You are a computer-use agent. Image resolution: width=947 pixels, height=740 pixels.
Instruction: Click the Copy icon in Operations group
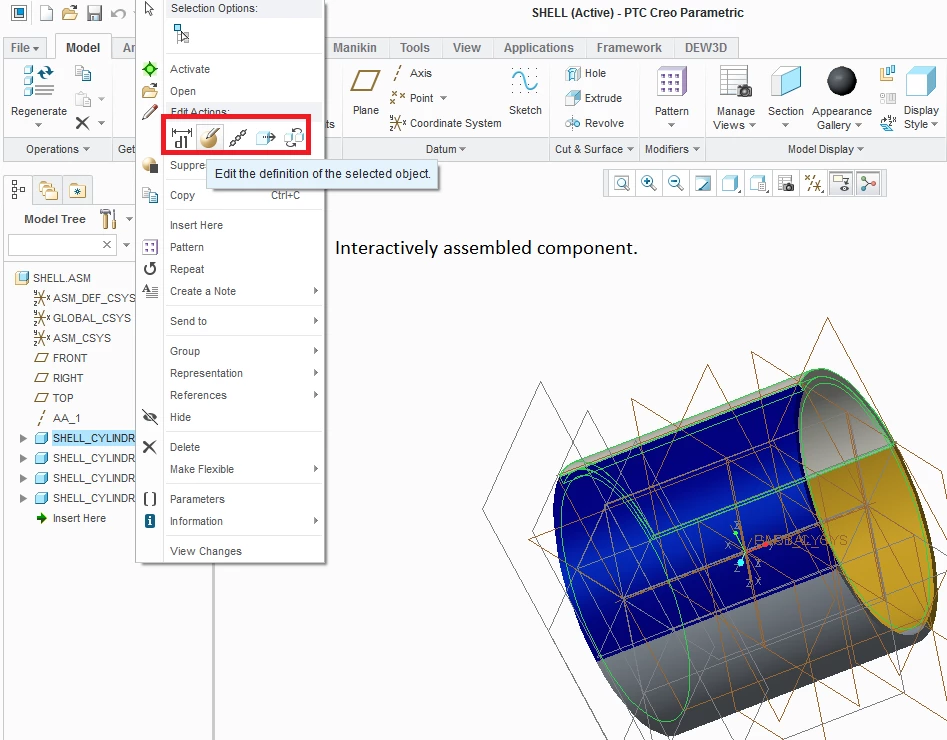[x=83, y=74]
